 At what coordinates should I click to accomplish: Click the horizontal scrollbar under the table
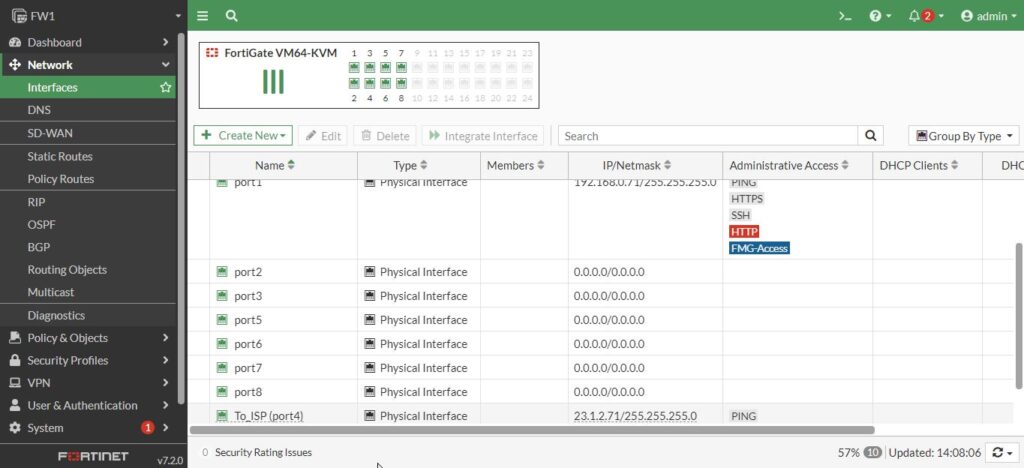(x=530, y=430)
